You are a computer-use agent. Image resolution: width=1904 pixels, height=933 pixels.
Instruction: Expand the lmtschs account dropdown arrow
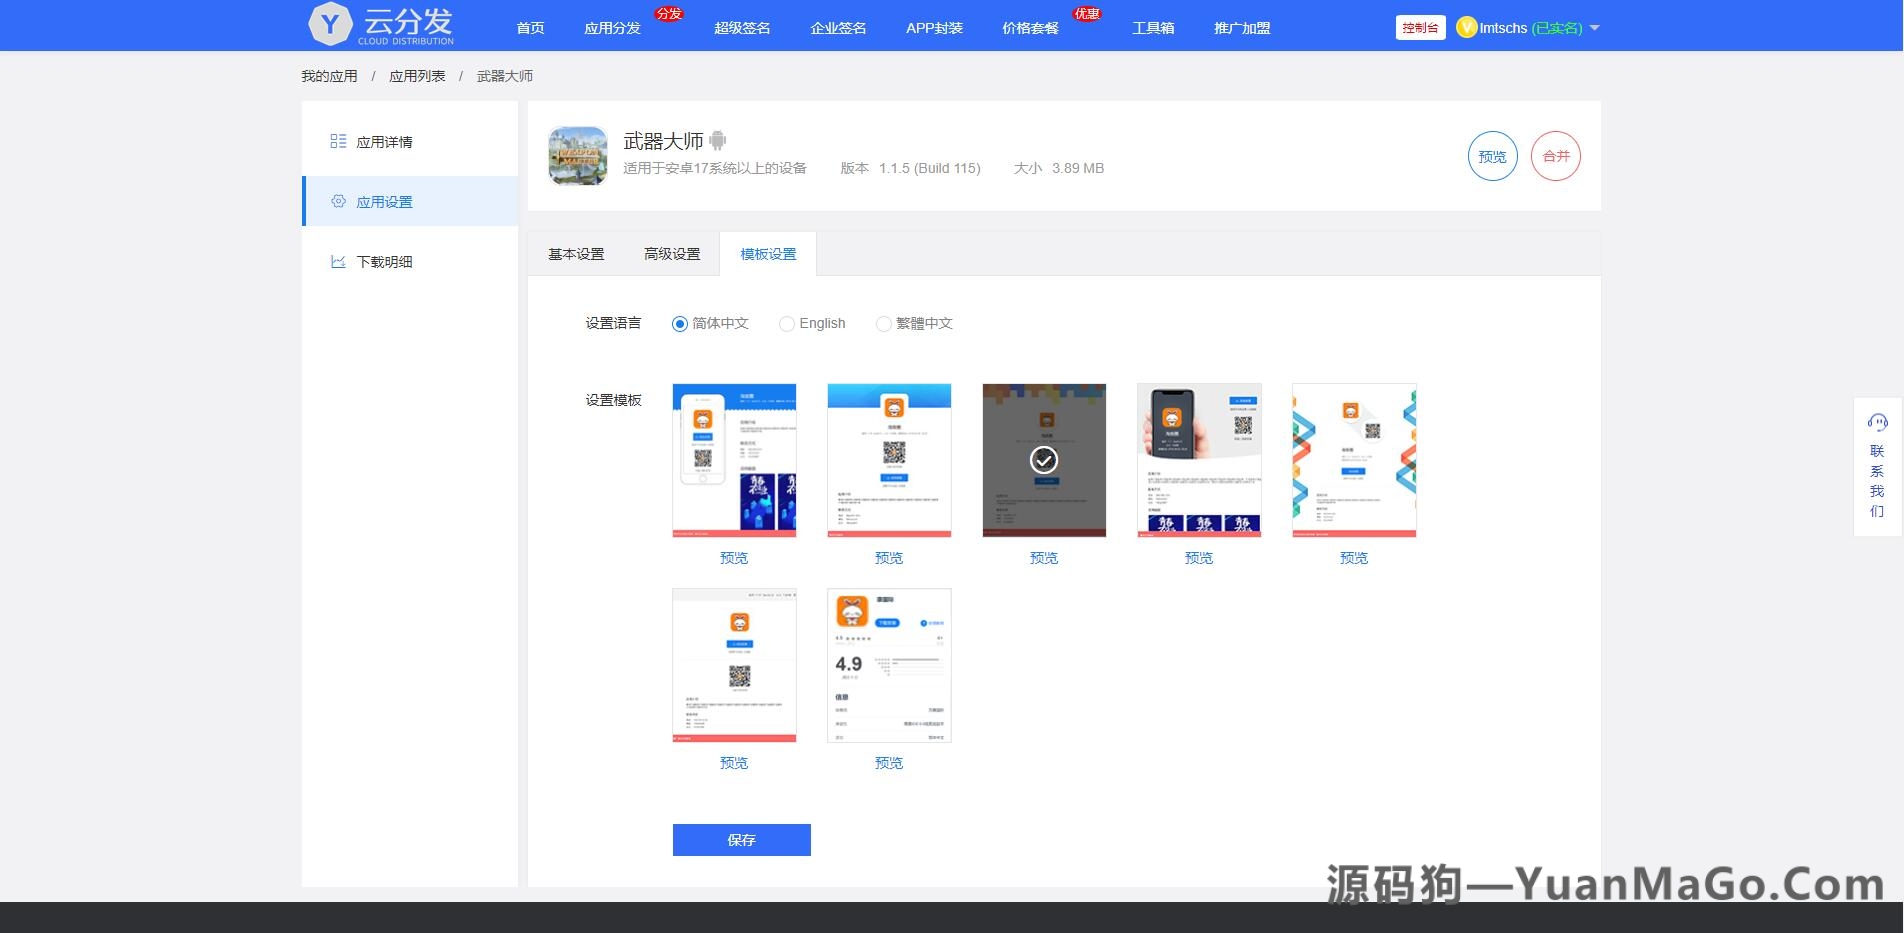1594,28
